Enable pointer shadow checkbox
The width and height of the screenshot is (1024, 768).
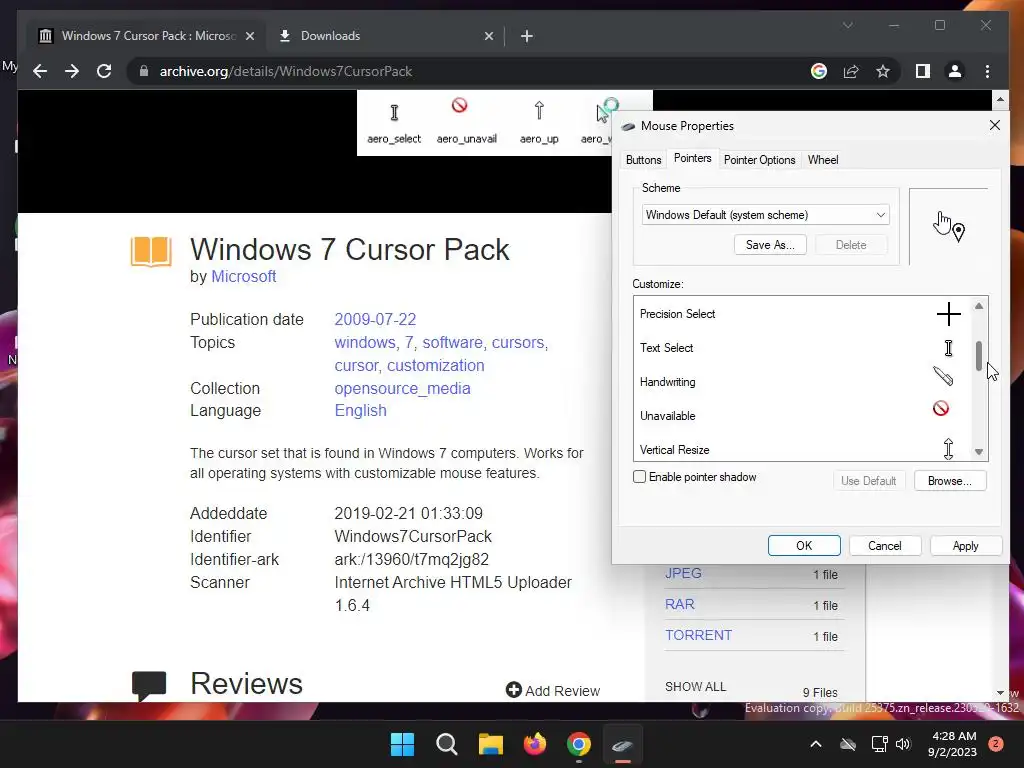pos(640,477)
